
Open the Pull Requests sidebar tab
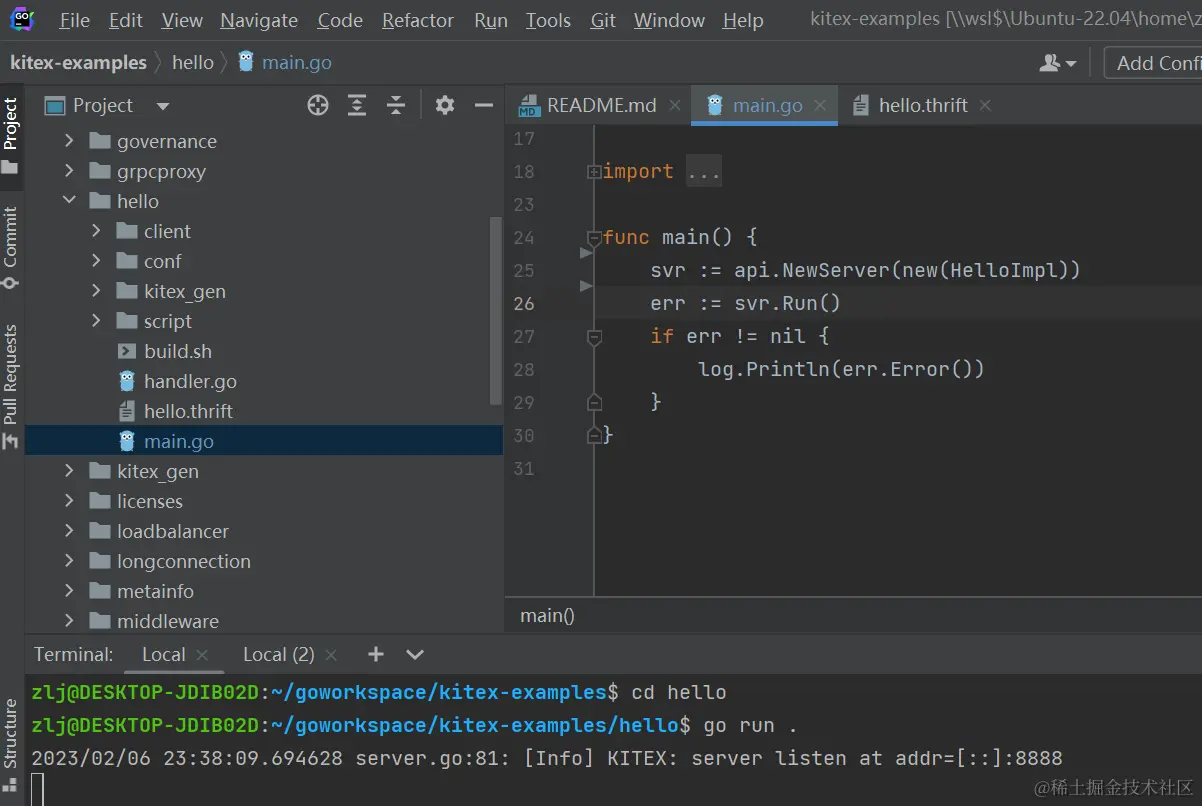pyautogui.click(x=11, y=387)
